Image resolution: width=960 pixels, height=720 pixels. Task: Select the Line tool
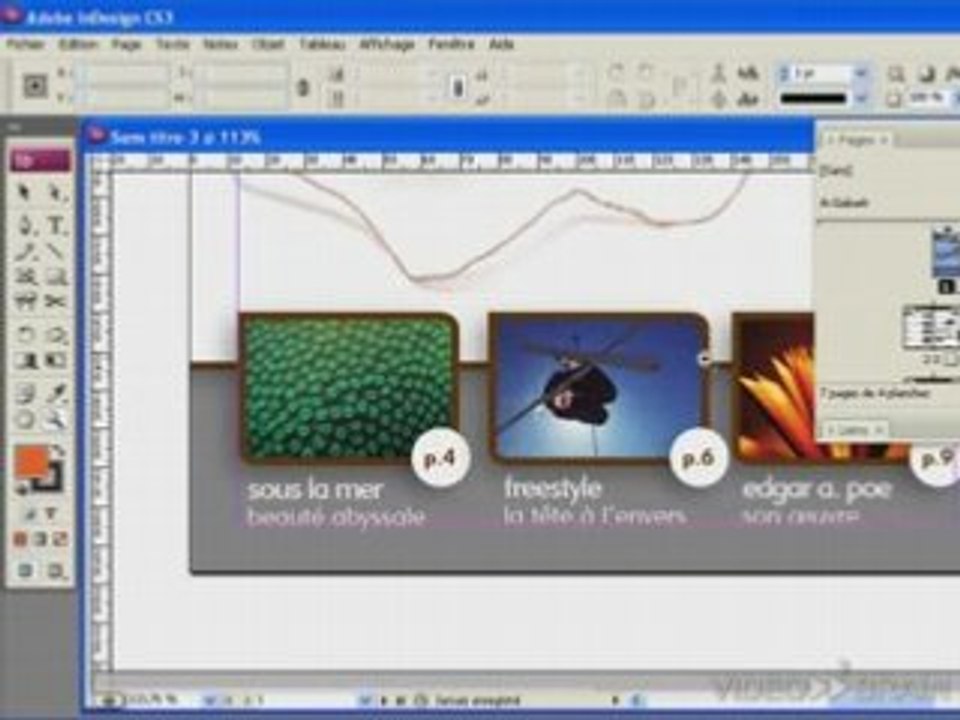(56, 251)
